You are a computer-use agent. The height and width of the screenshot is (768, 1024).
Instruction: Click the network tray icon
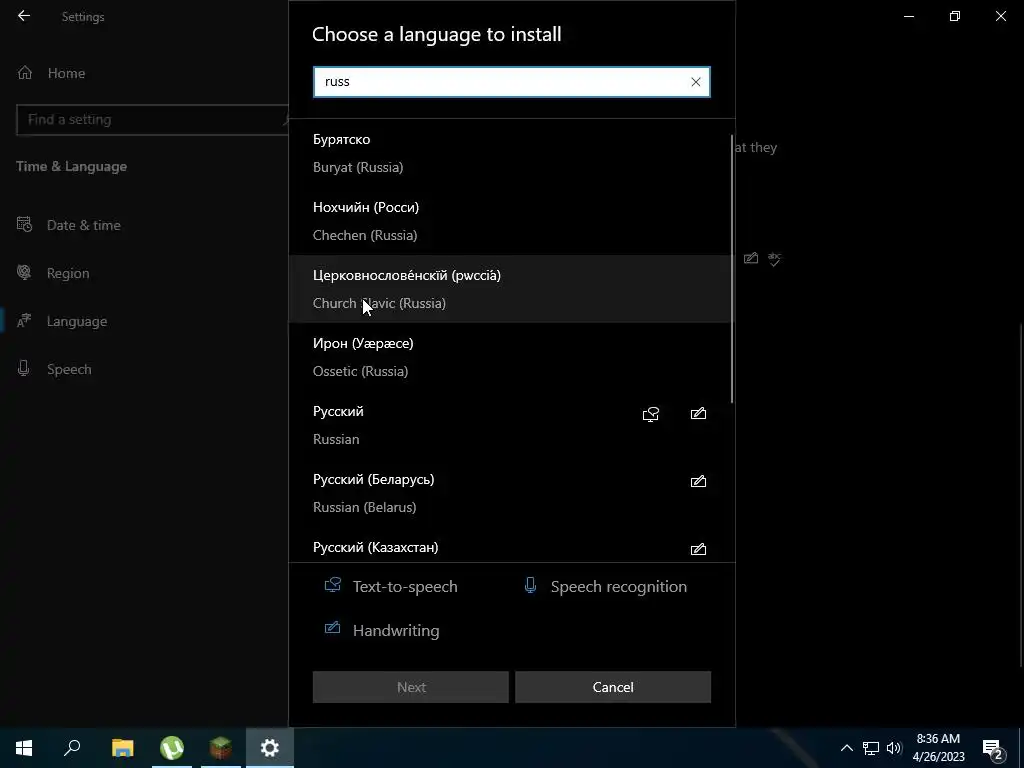point(871,748)
